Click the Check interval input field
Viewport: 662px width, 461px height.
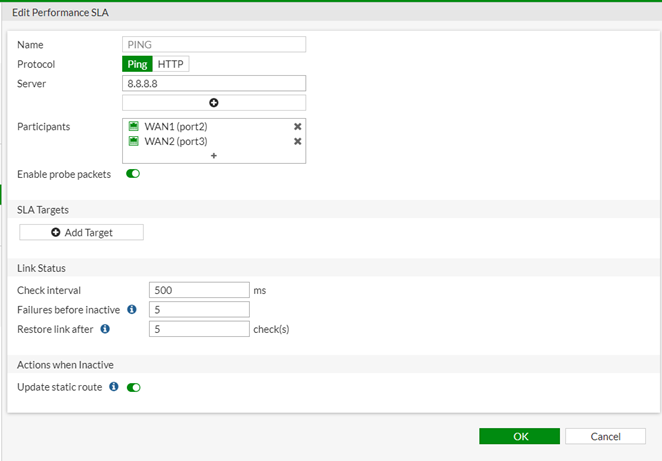pos(198,290)
